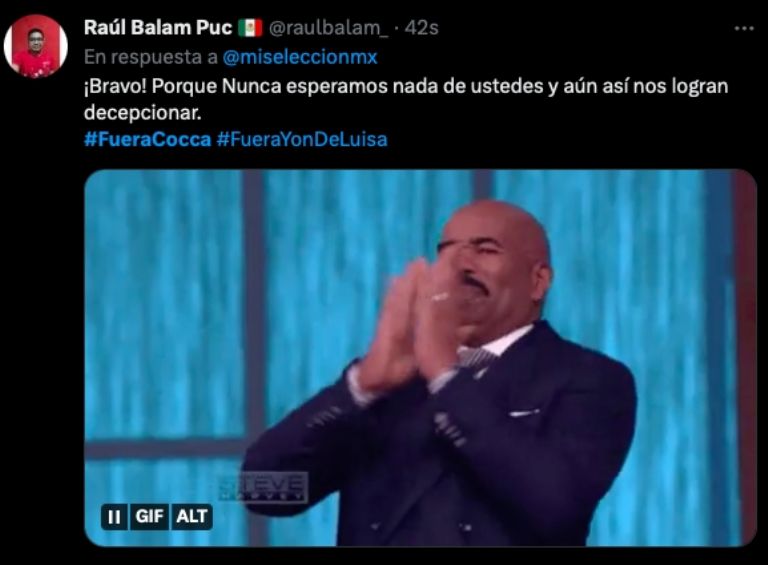
Task: Visit the @raulbalam_ handle
Action: click(x=328, y=28)
